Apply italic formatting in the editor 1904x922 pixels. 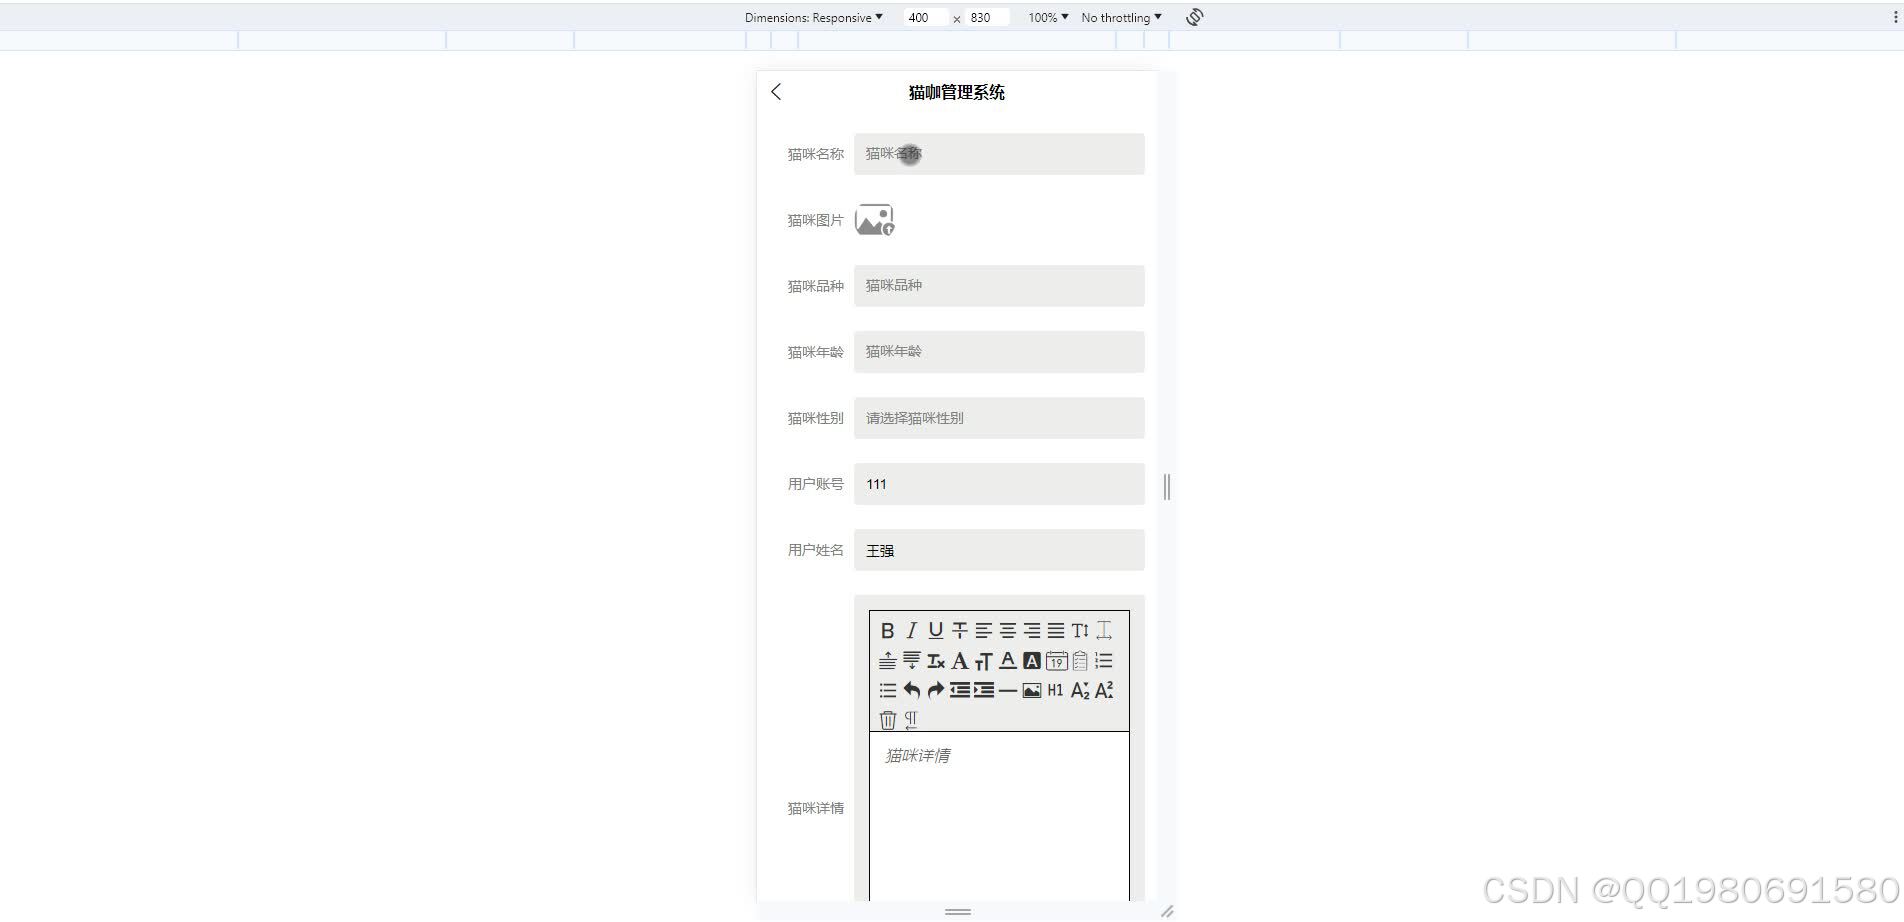tap(911, 630)
